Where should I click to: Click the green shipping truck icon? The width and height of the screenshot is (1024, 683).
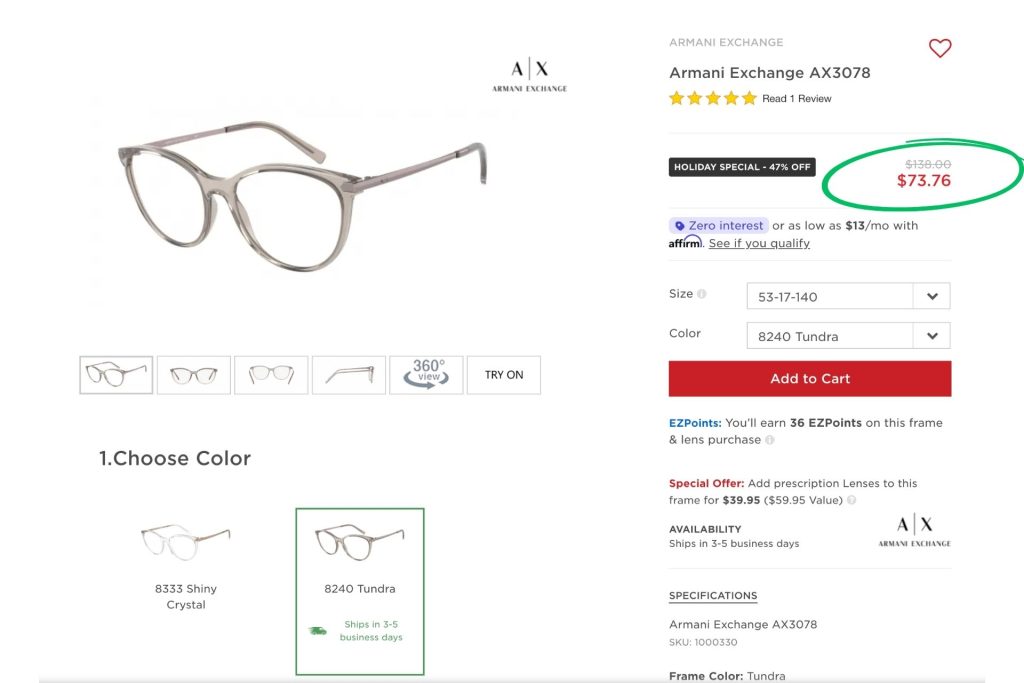pyautogui.click(x=319, y=628)
